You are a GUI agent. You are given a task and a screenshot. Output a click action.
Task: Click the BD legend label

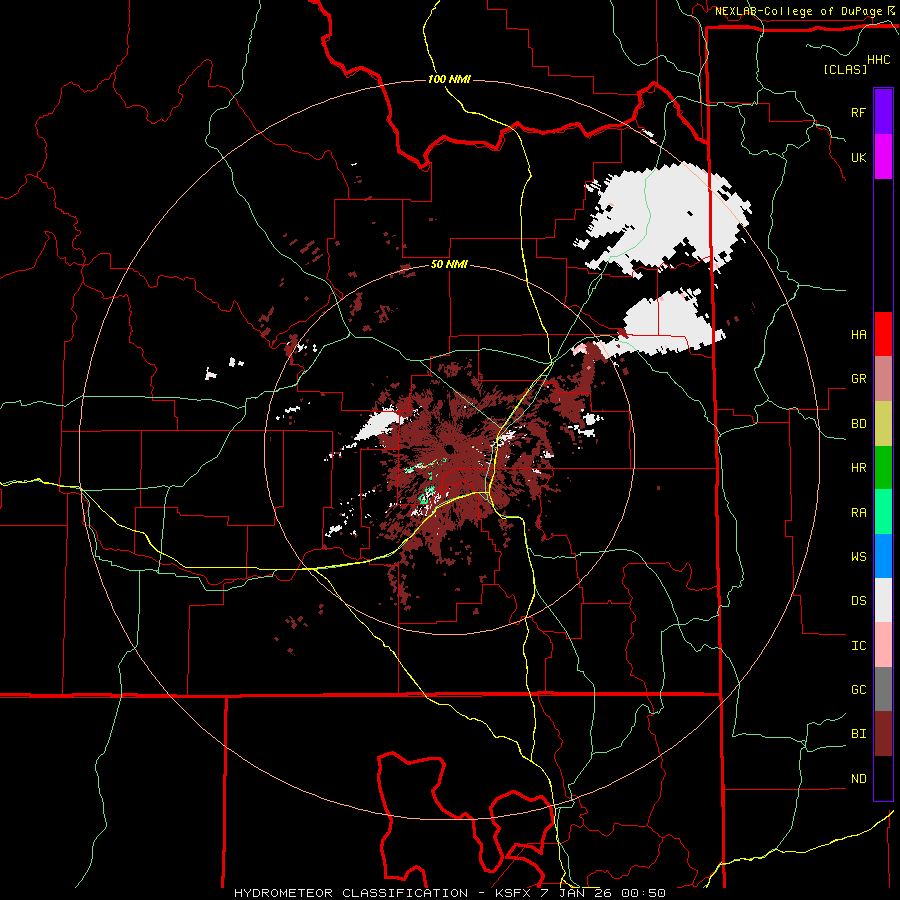(858, 424)
